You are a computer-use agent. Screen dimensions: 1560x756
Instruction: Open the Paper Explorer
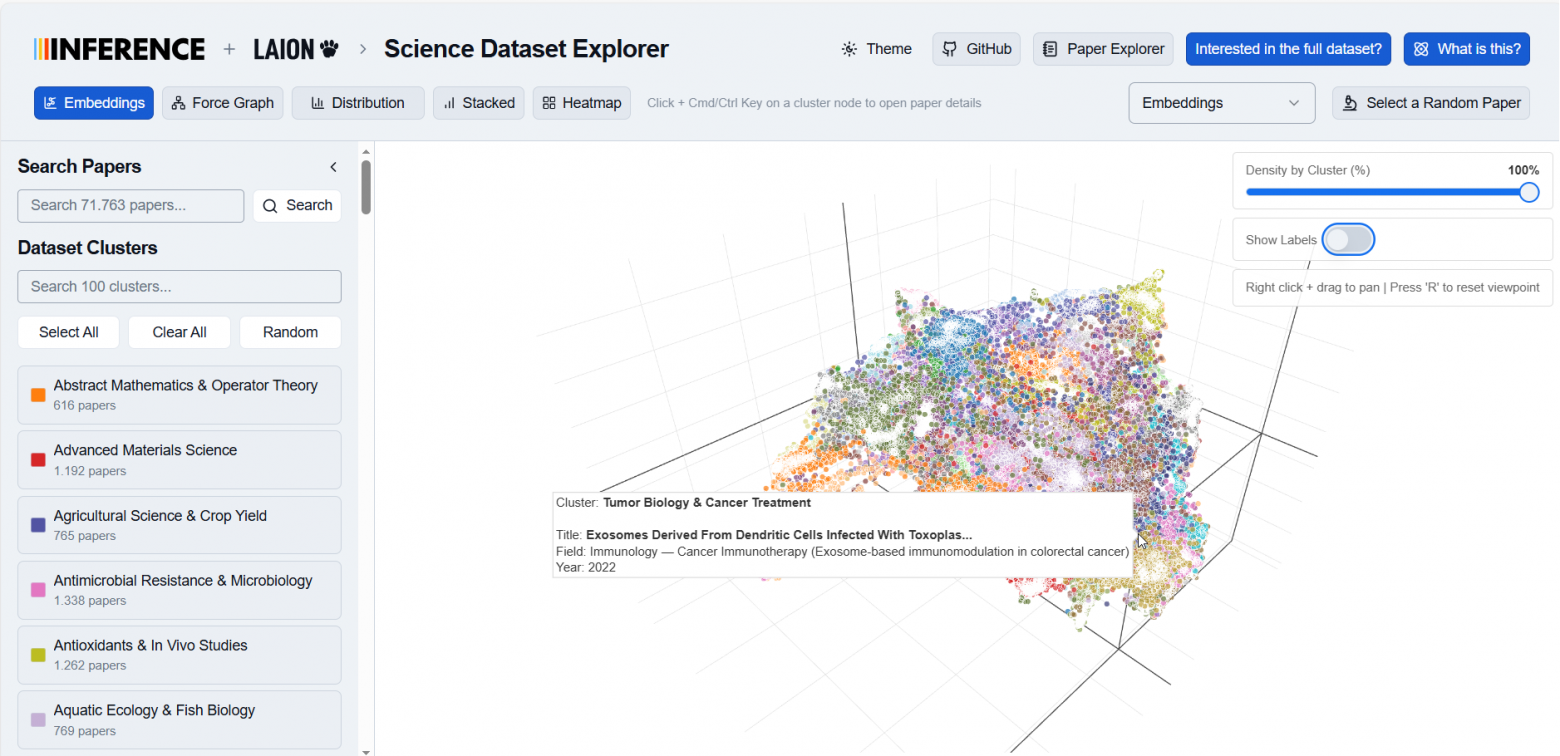click(x=1102, y=49)
